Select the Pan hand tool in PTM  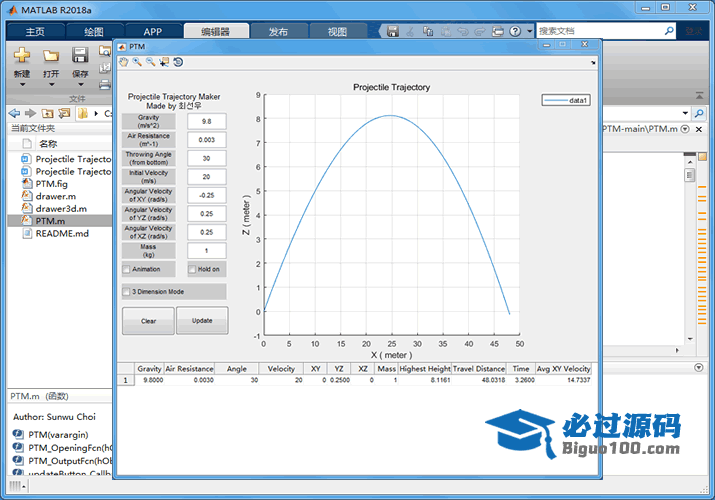(x=124, y=62)
